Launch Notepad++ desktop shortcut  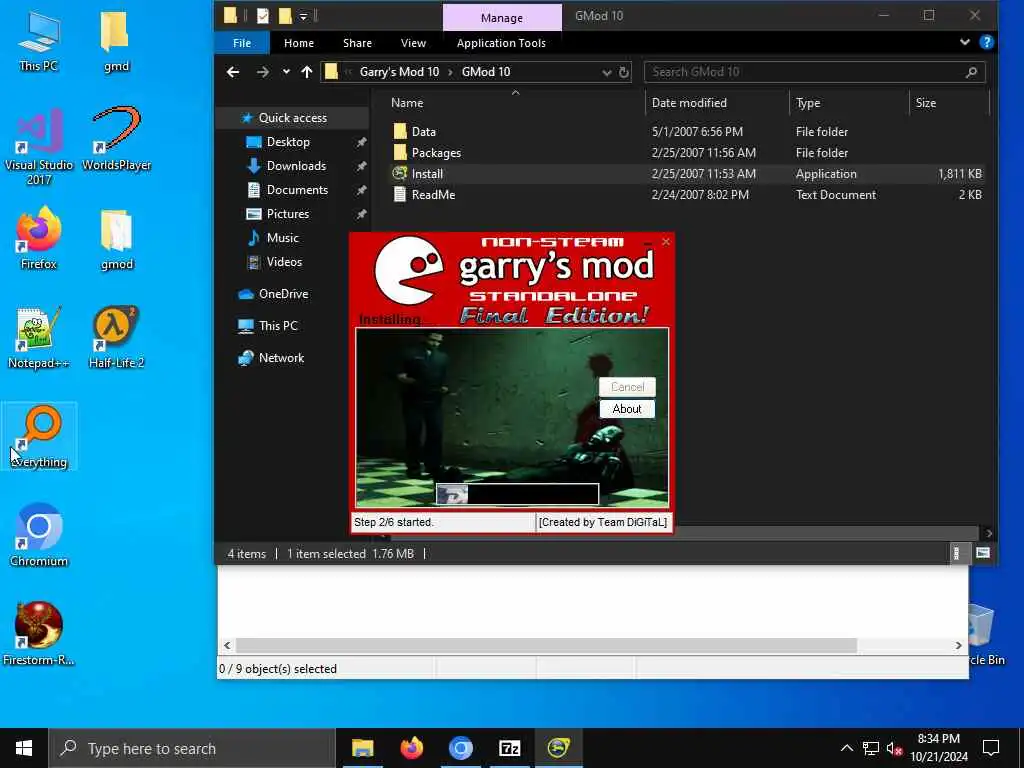coord(39,338)
